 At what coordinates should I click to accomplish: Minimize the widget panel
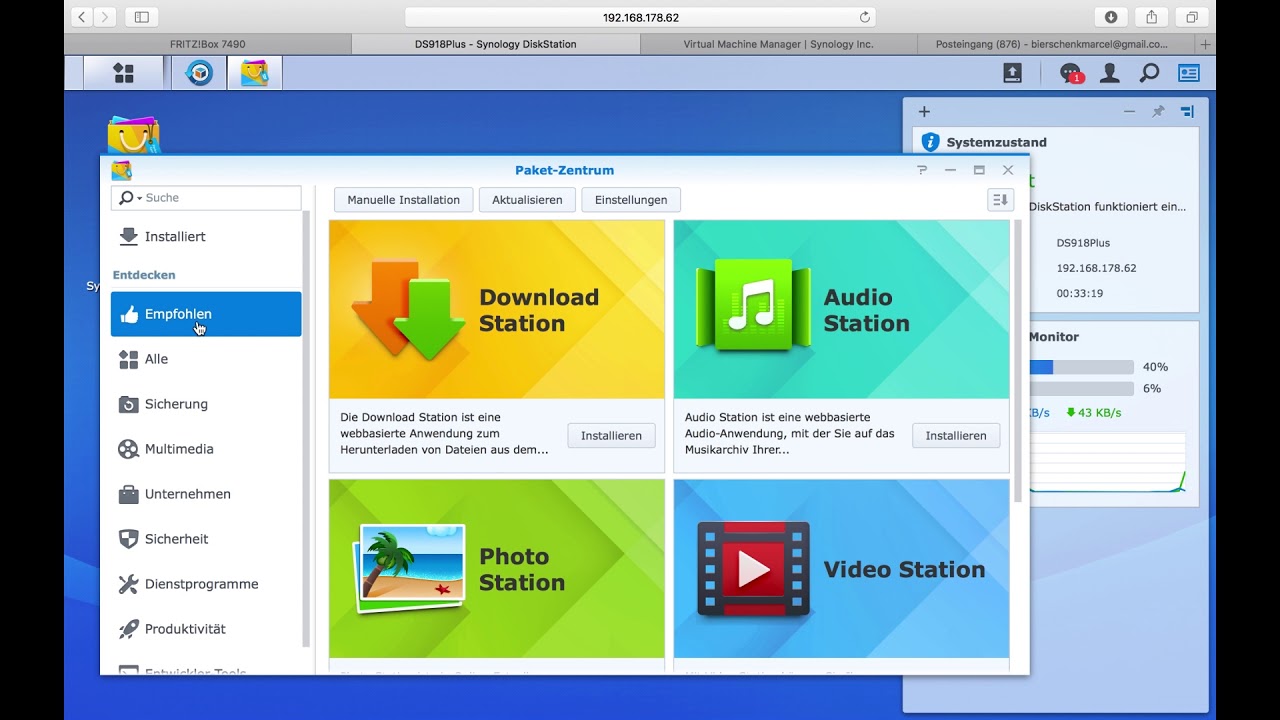point(1129,112)
